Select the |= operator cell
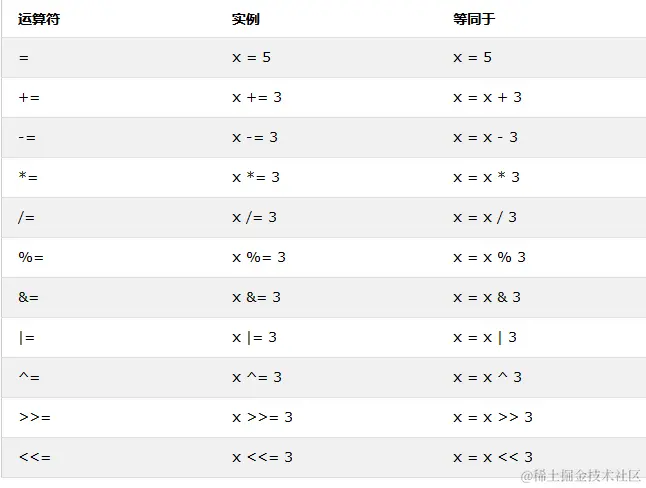646x488 pixels. pos(27,338)
